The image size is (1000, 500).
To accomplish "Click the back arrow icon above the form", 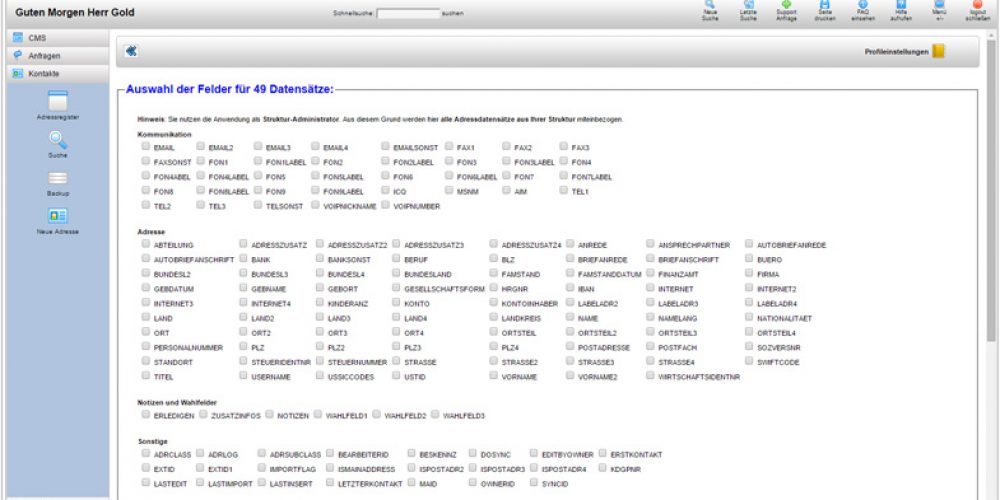I will [x=131, y=51].
